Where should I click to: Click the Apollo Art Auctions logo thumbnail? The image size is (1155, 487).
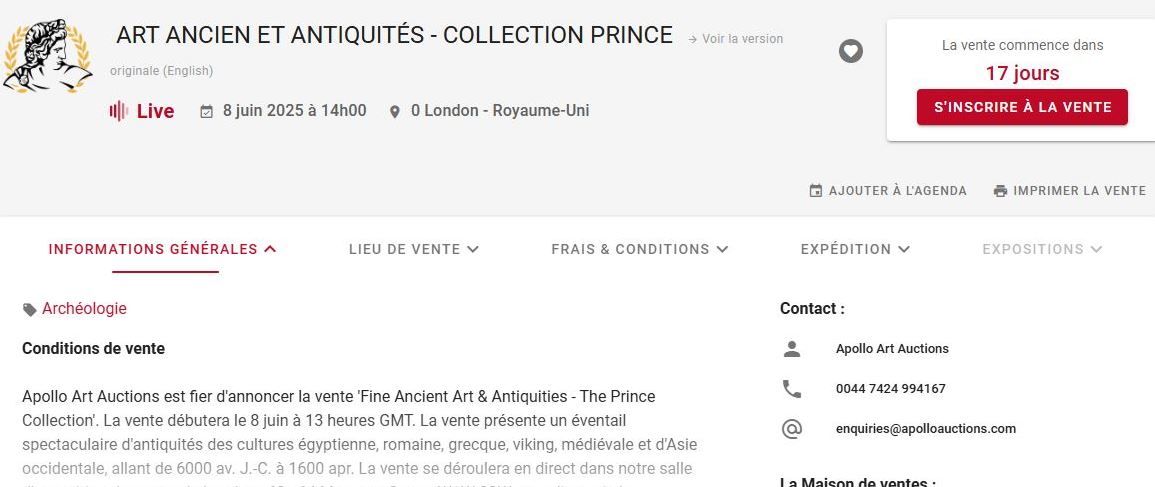[x=46, y=56]
